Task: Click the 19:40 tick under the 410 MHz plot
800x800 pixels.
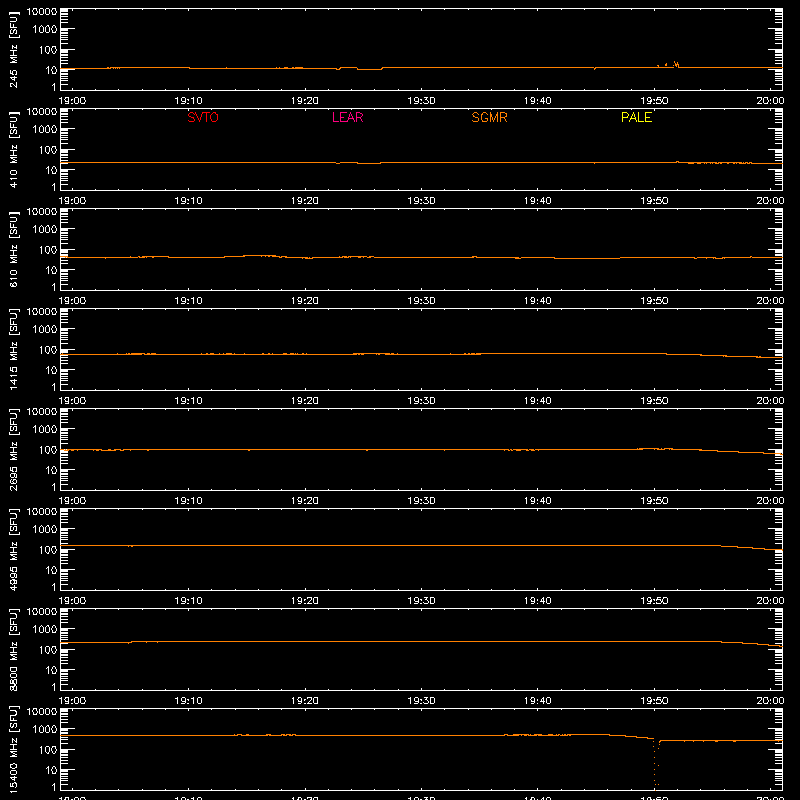Action: 538,201
